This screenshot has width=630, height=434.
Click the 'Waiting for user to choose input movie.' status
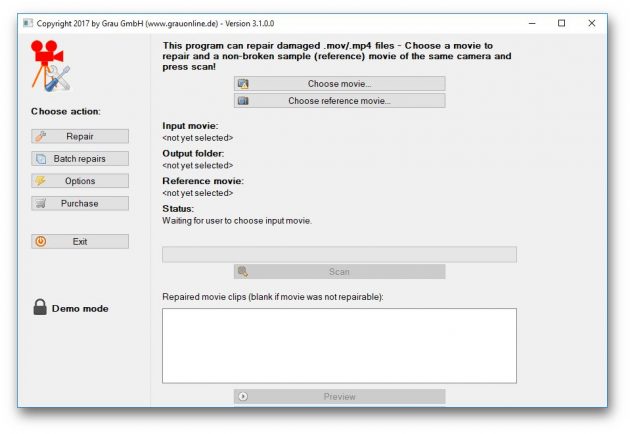click(237, 221)
